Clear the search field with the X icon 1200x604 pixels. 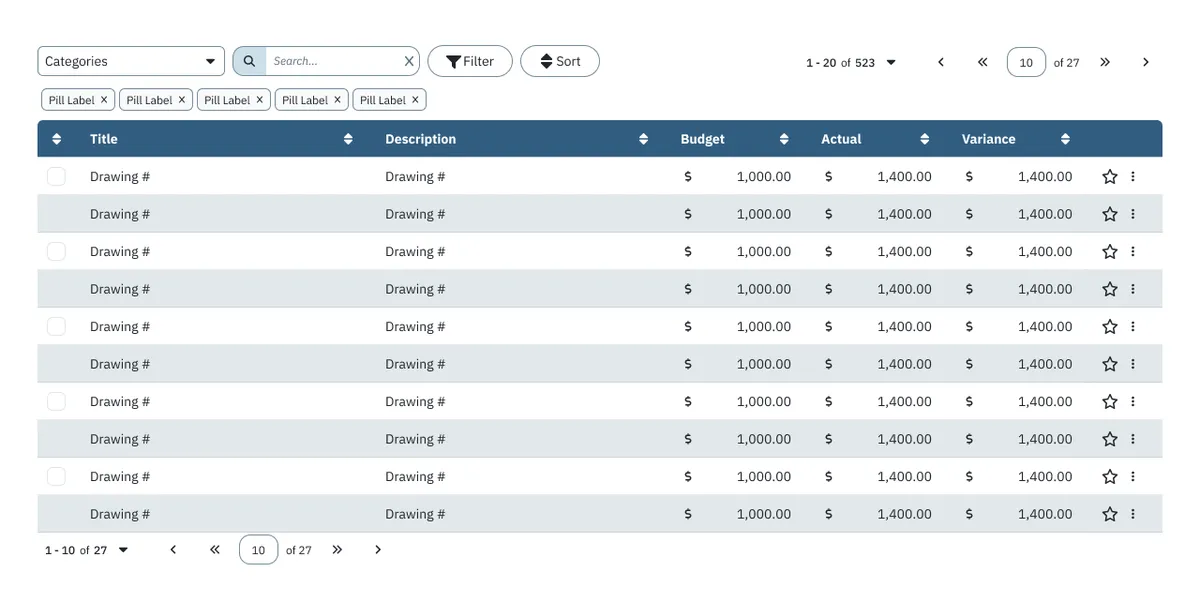click(408, 61)
